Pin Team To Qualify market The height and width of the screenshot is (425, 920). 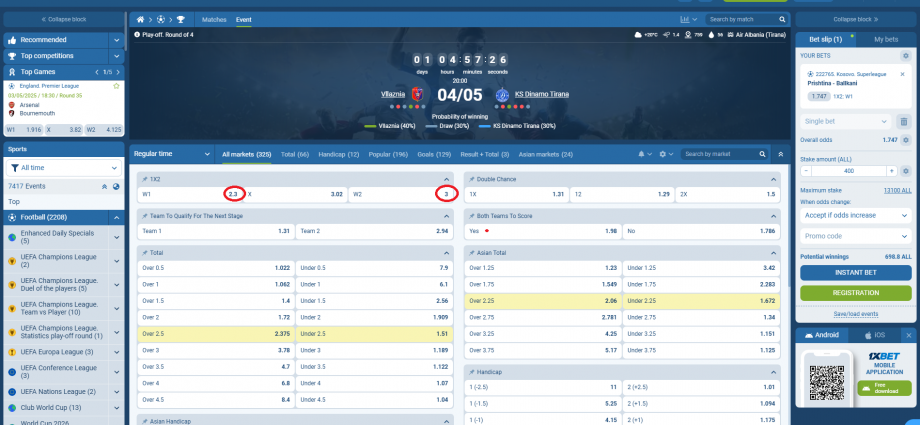point(144,216)
